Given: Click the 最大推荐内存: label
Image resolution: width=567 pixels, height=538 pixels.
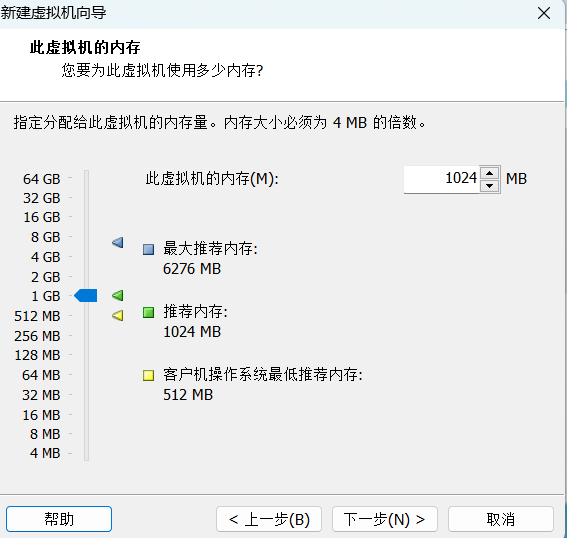Looking at the screenshot, I should 210,248.
